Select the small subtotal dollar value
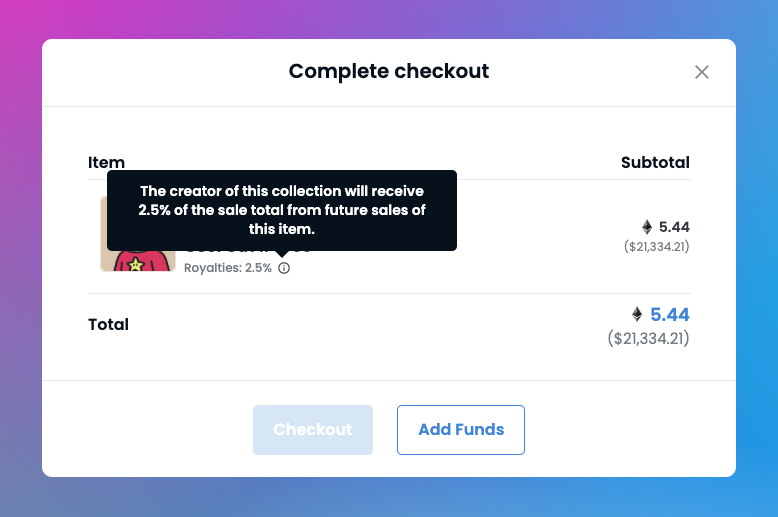Image resolution: width=778 pixels, height=517 pixels. [x=656, y=247]
